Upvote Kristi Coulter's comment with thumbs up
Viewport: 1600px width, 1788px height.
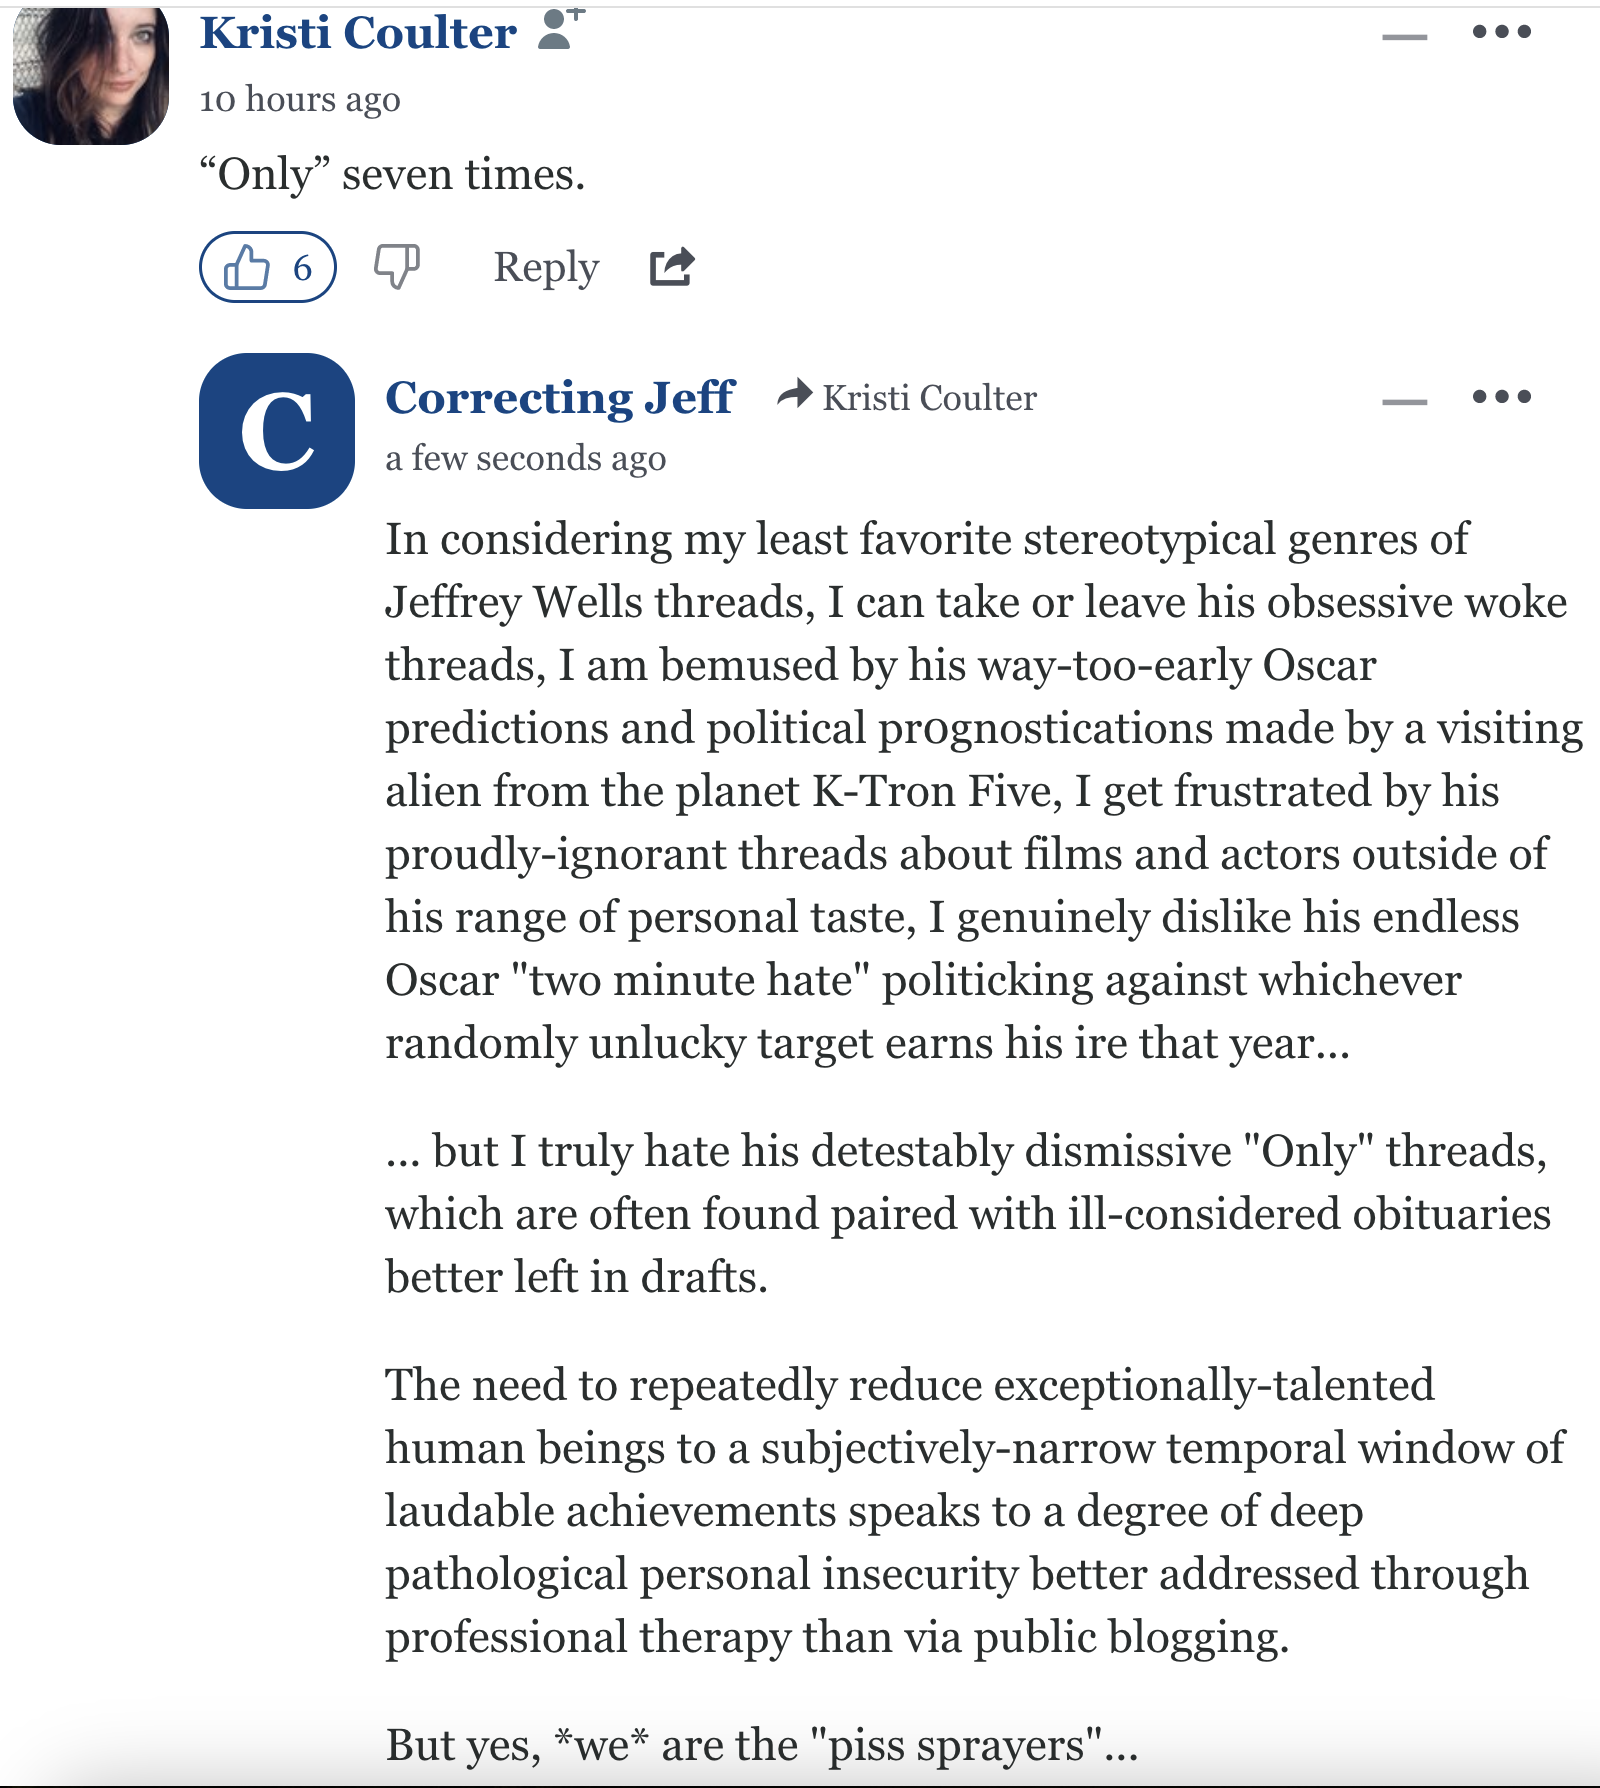point(248,267)
